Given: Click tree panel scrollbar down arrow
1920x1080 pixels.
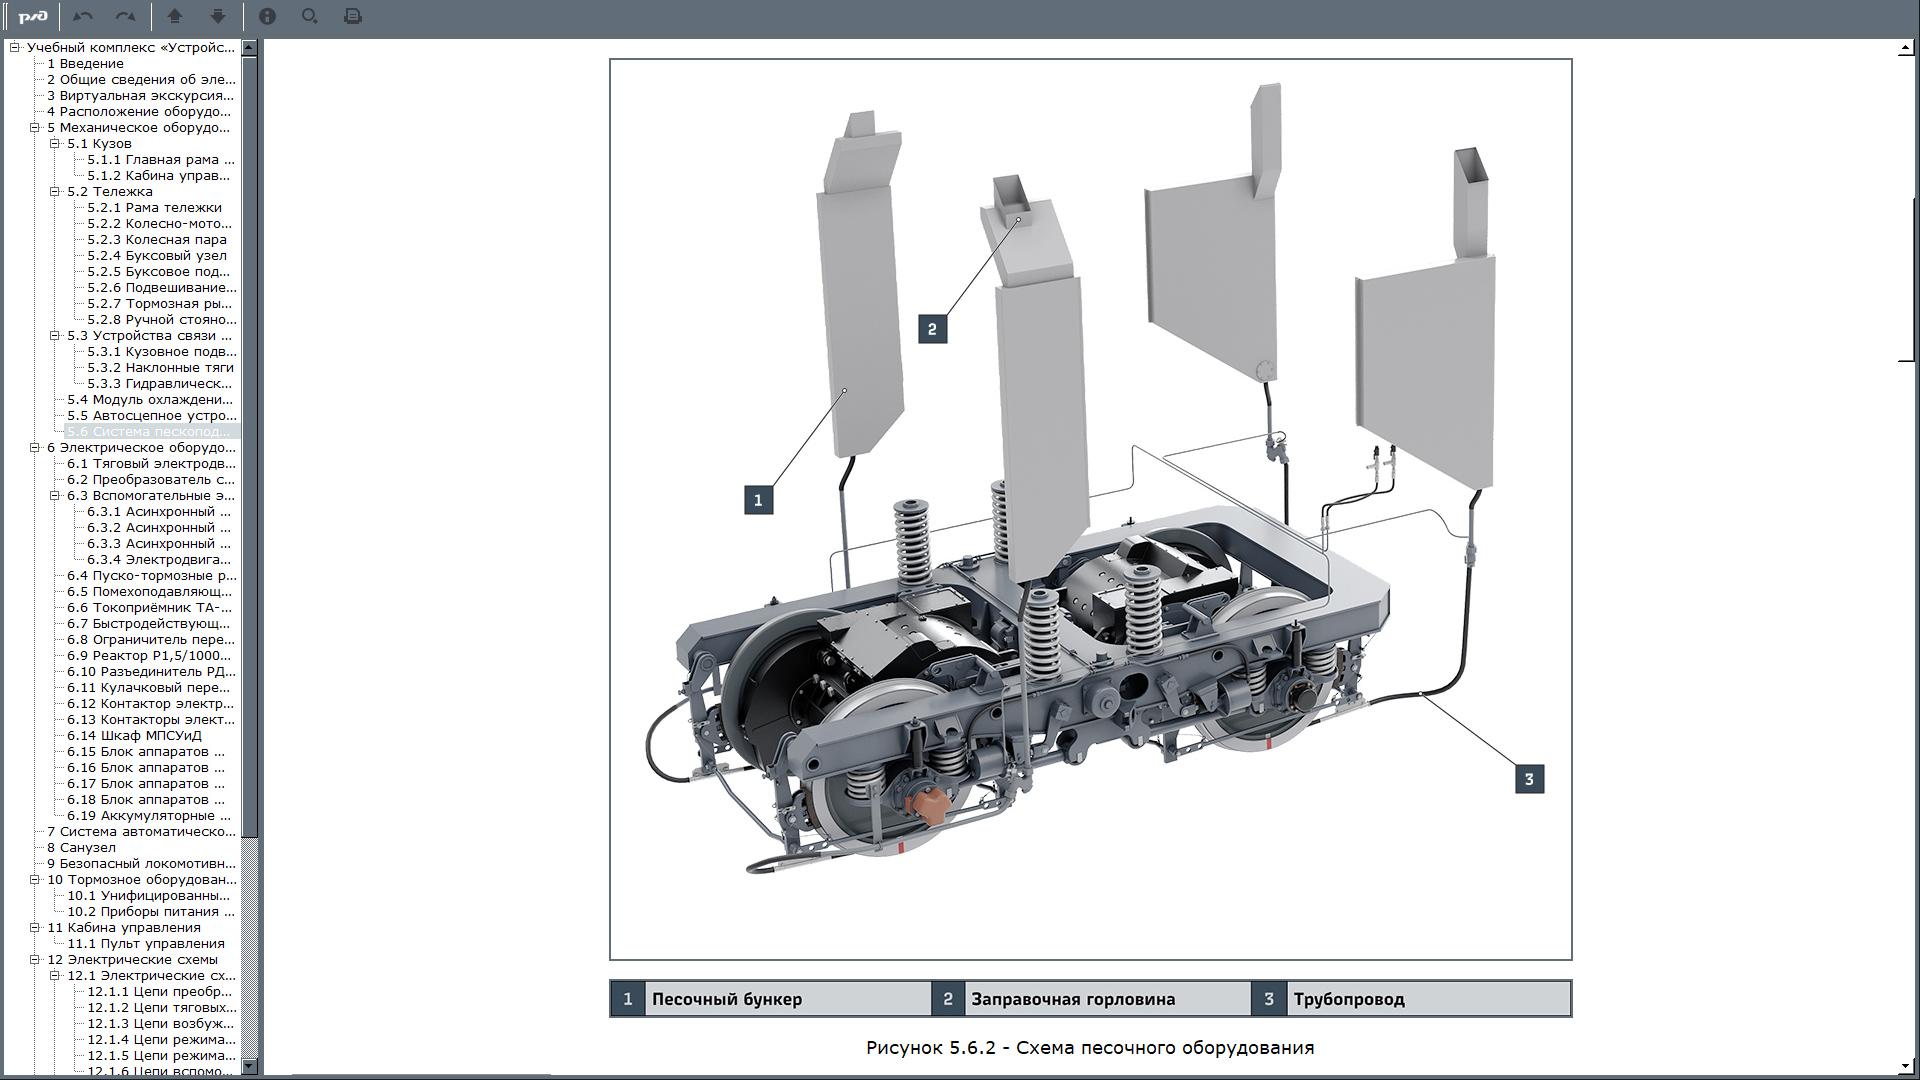Looking at the screenshot, I should (249, 1066).
